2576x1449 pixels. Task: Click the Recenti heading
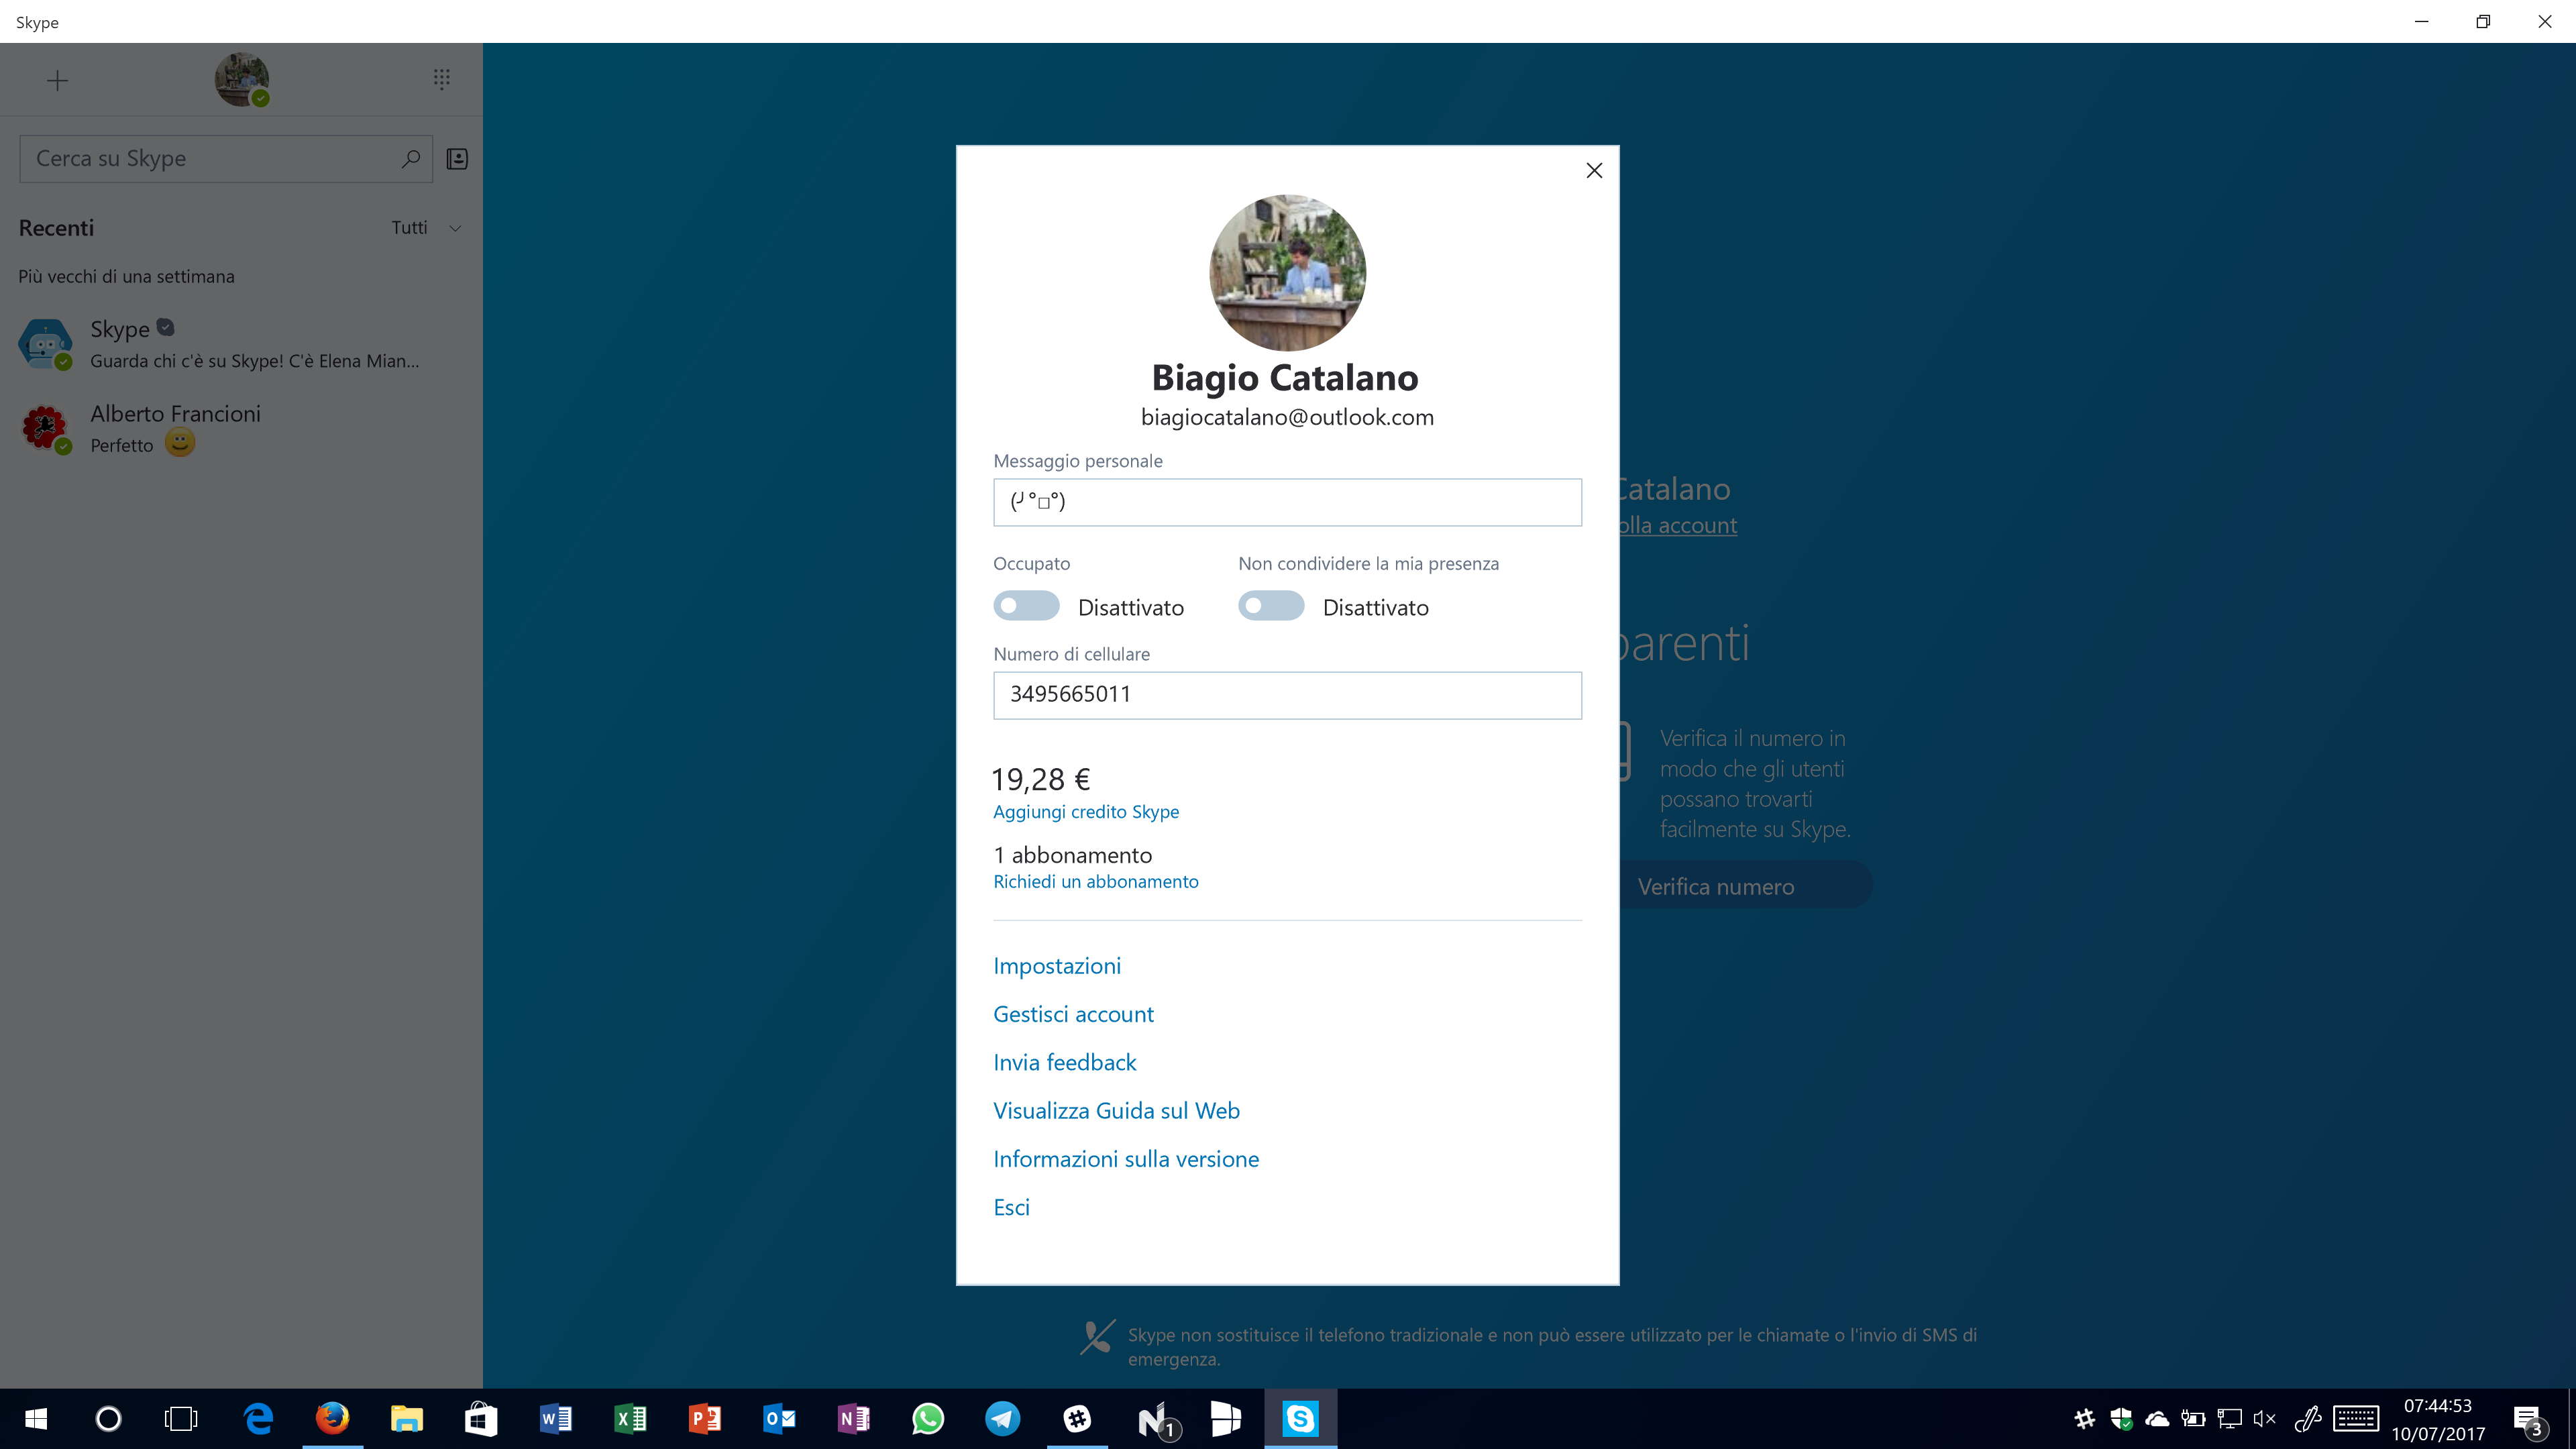coord(56,228)
